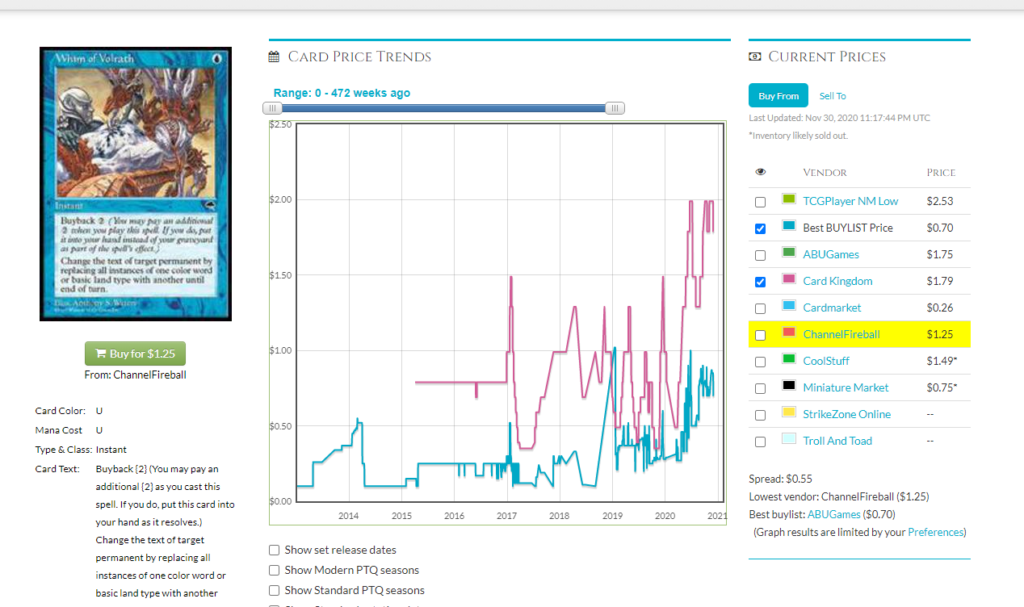The width and height of the screenshot is (1024, 607).
Task: Click the TCGPlayer NM Low green swatch
Action: tap(789, 199)
